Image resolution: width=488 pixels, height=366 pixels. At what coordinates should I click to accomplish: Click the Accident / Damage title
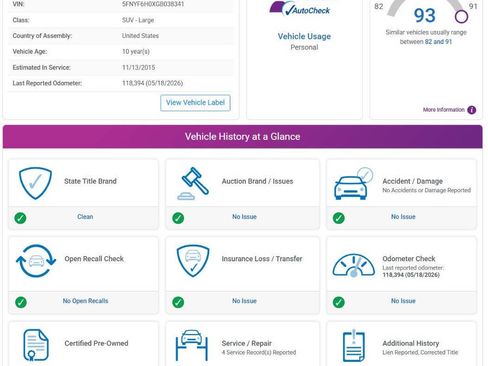413,181
